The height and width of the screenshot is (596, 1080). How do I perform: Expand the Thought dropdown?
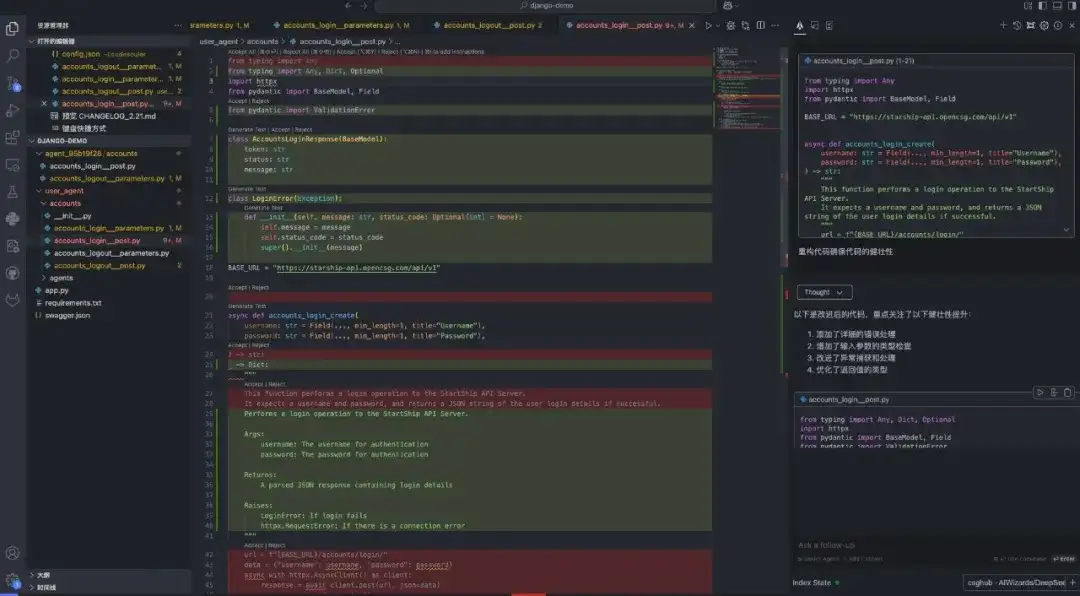click(x=824, y=292)
